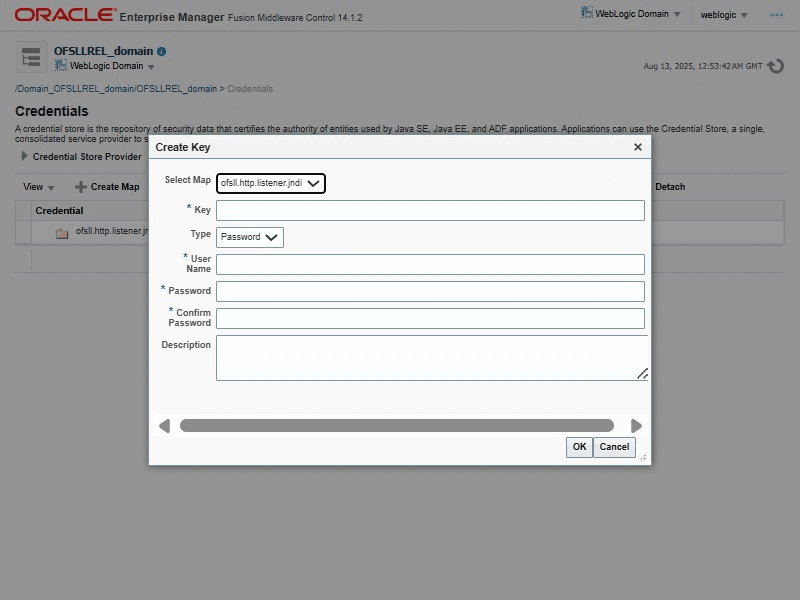Click into the Description text area
800x600 pixels.
[431, 358]
